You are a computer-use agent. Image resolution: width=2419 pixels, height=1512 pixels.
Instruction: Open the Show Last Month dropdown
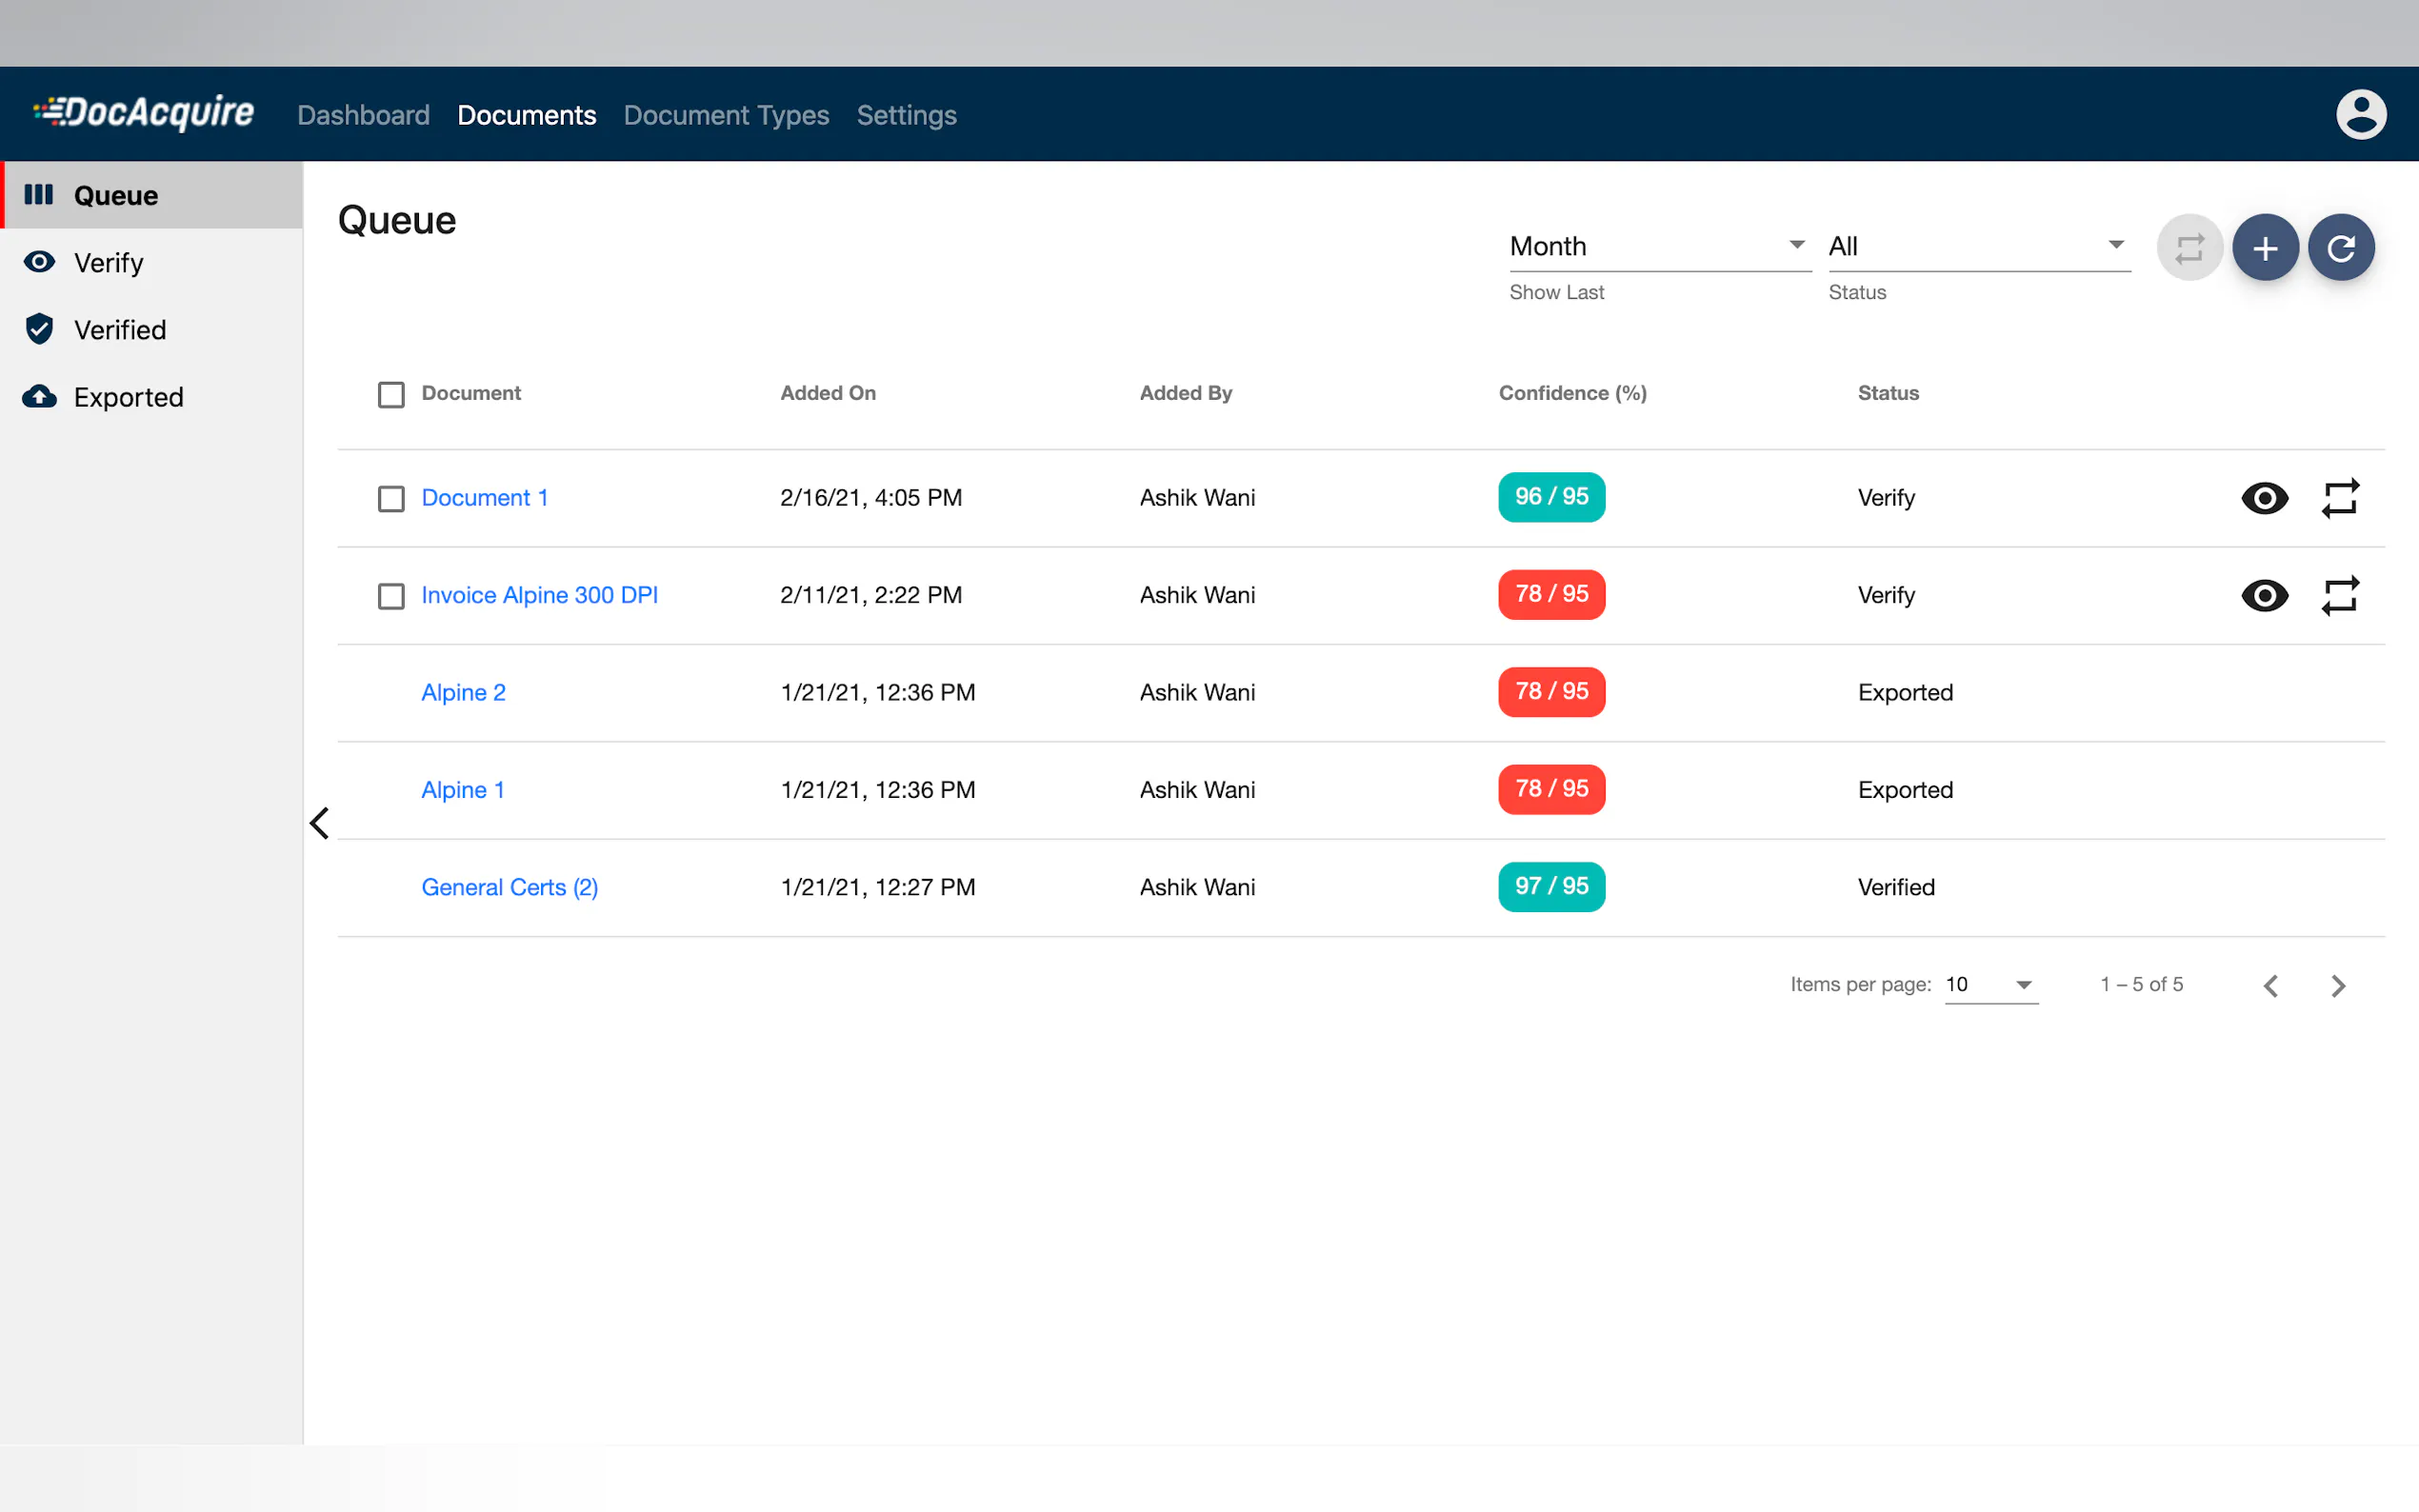[1658, 246]
